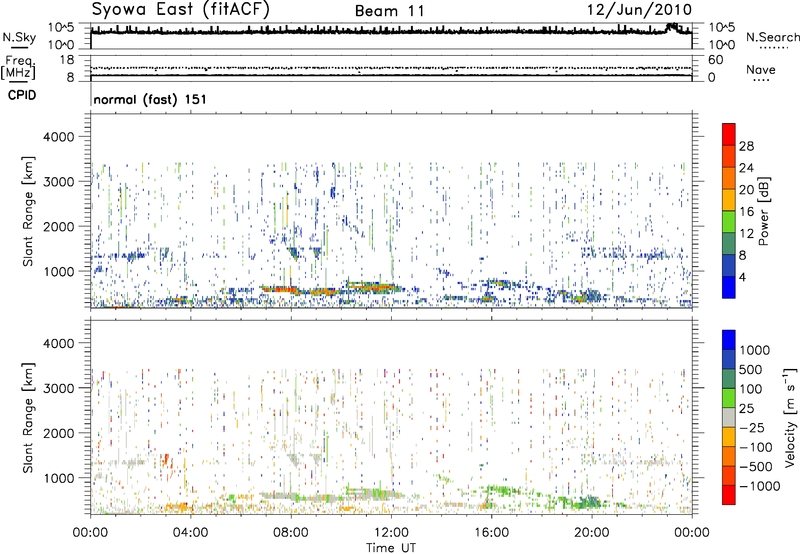
Task: Click the "12:00" time axis label
Action: (391, 533)
